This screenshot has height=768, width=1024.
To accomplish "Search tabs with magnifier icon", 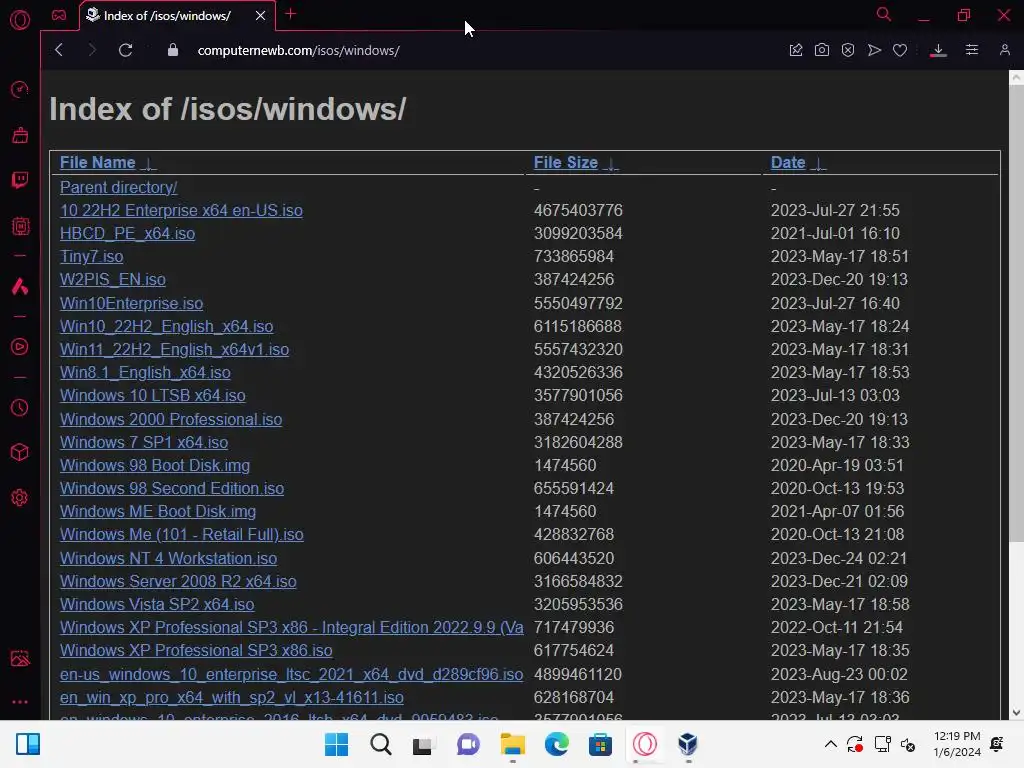I will click(x=884, y=14).
